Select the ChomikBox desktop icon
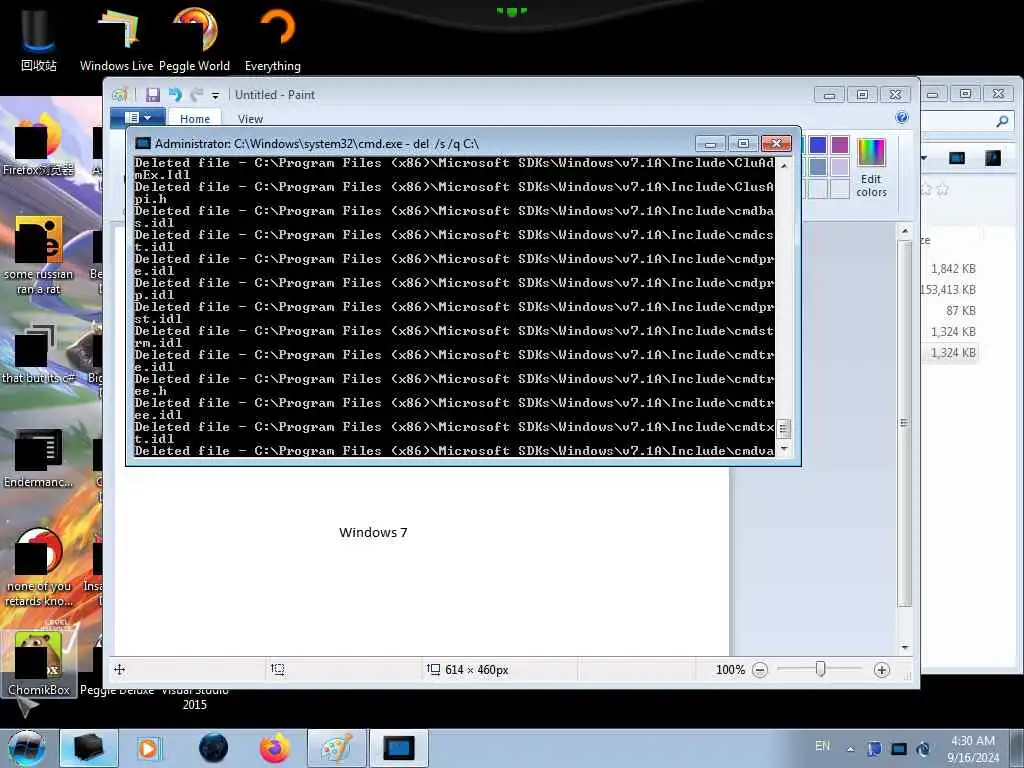This screenshot has width=1024, height=768. click(x=39, y=665)
